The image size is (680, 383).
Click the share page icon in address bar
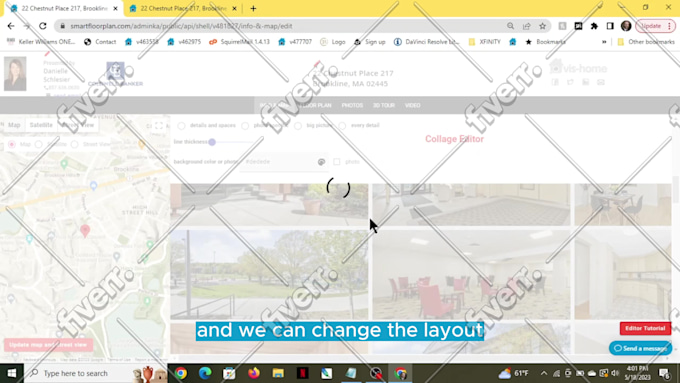pos(526,26)
